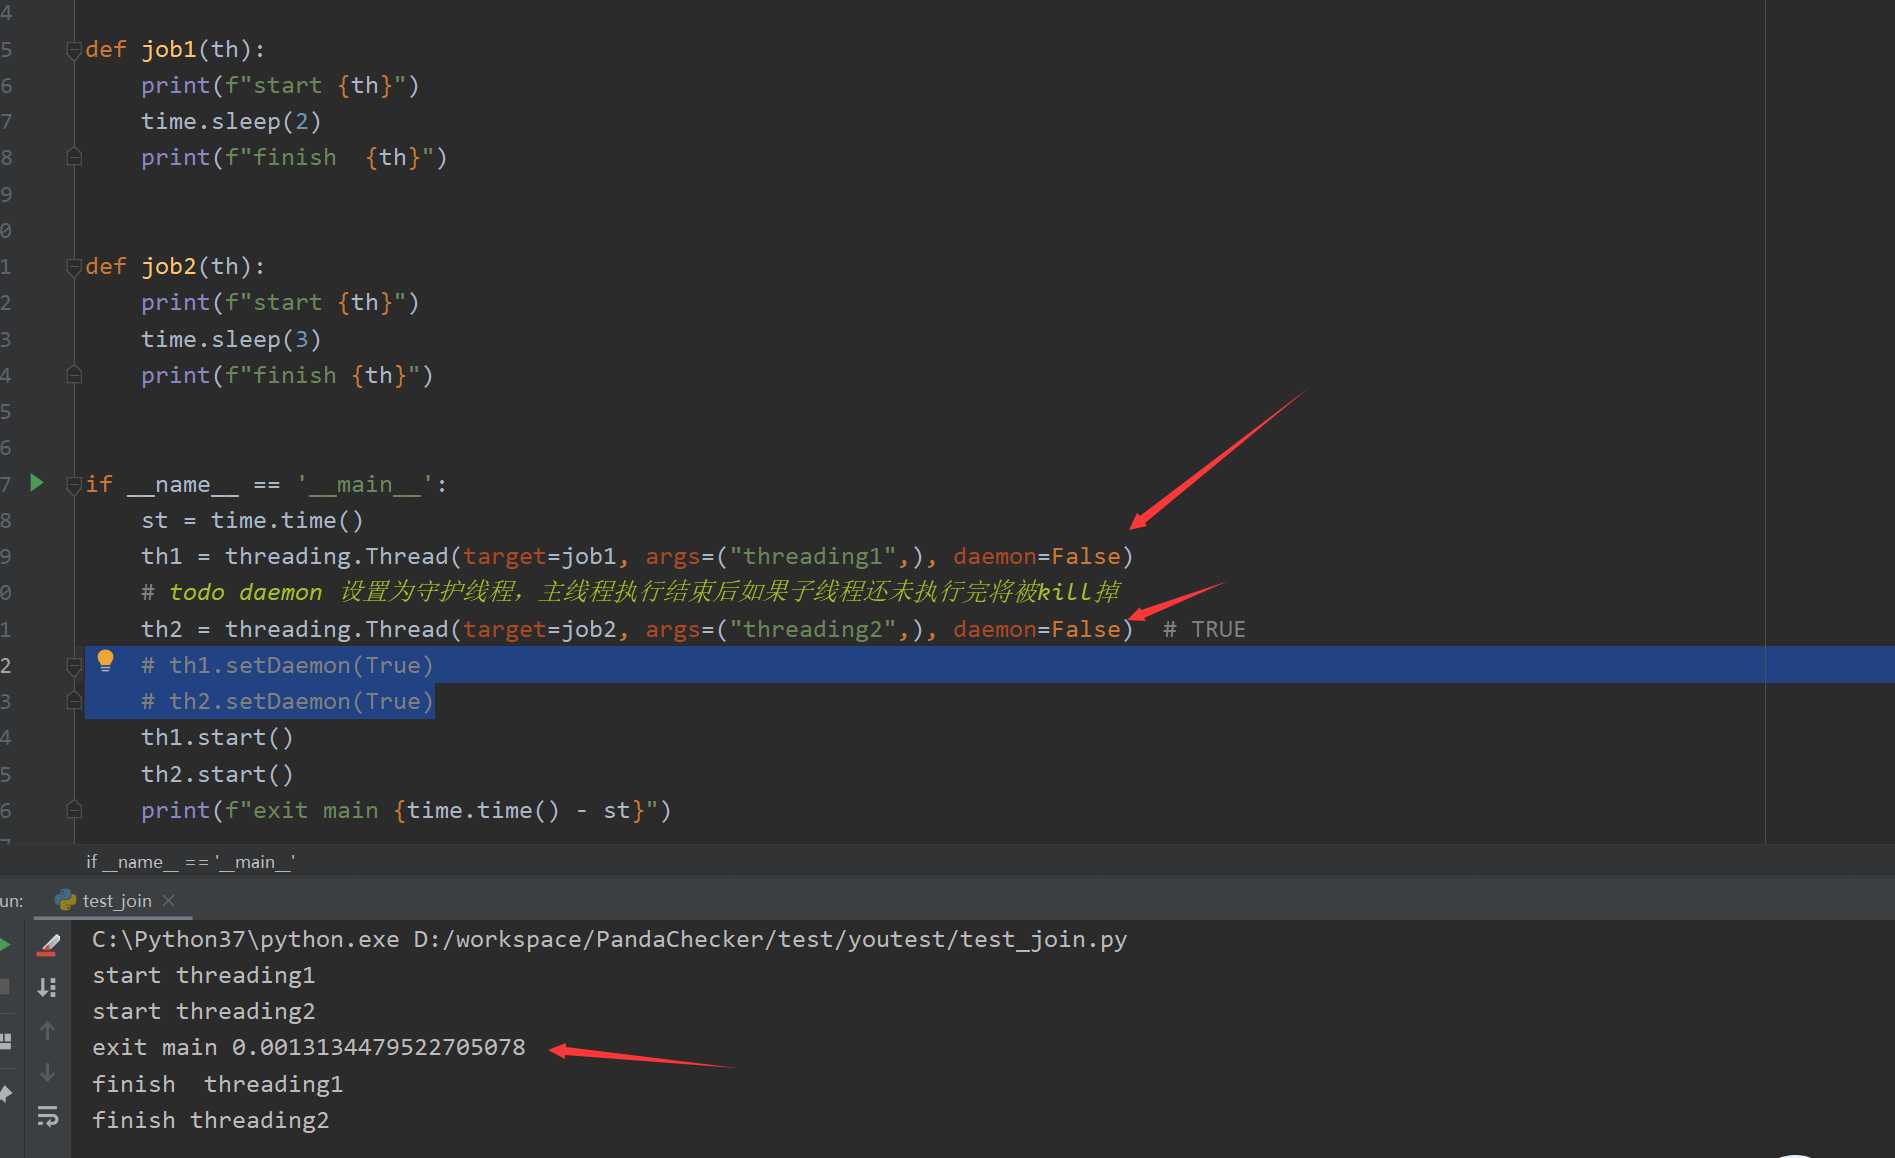Click 'finish threading1' console output
1895x1158 pixels.
point(217,1084)
